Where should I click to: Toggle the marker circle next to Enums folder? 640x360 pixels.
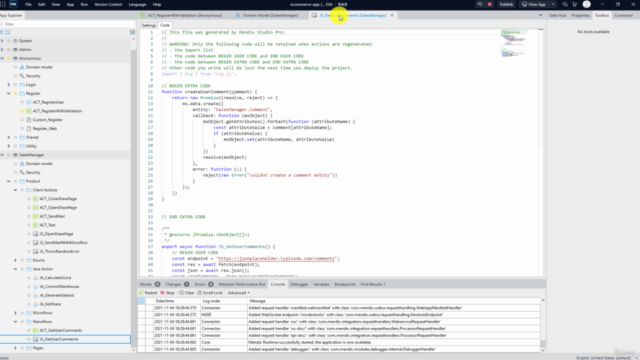click(x=22, y=260)
